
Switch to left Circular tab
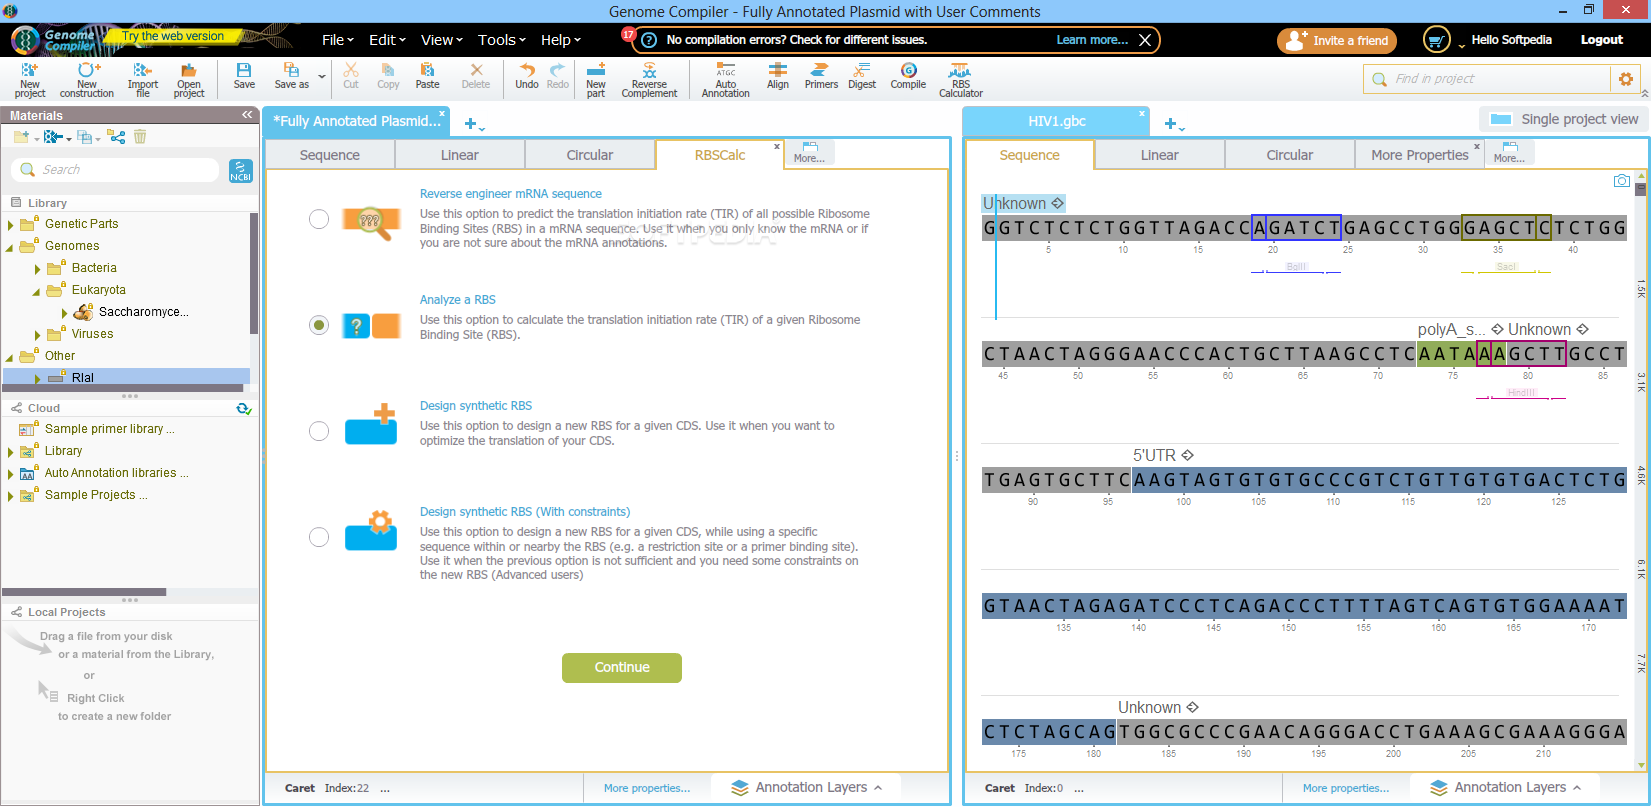tap(590, 155)
